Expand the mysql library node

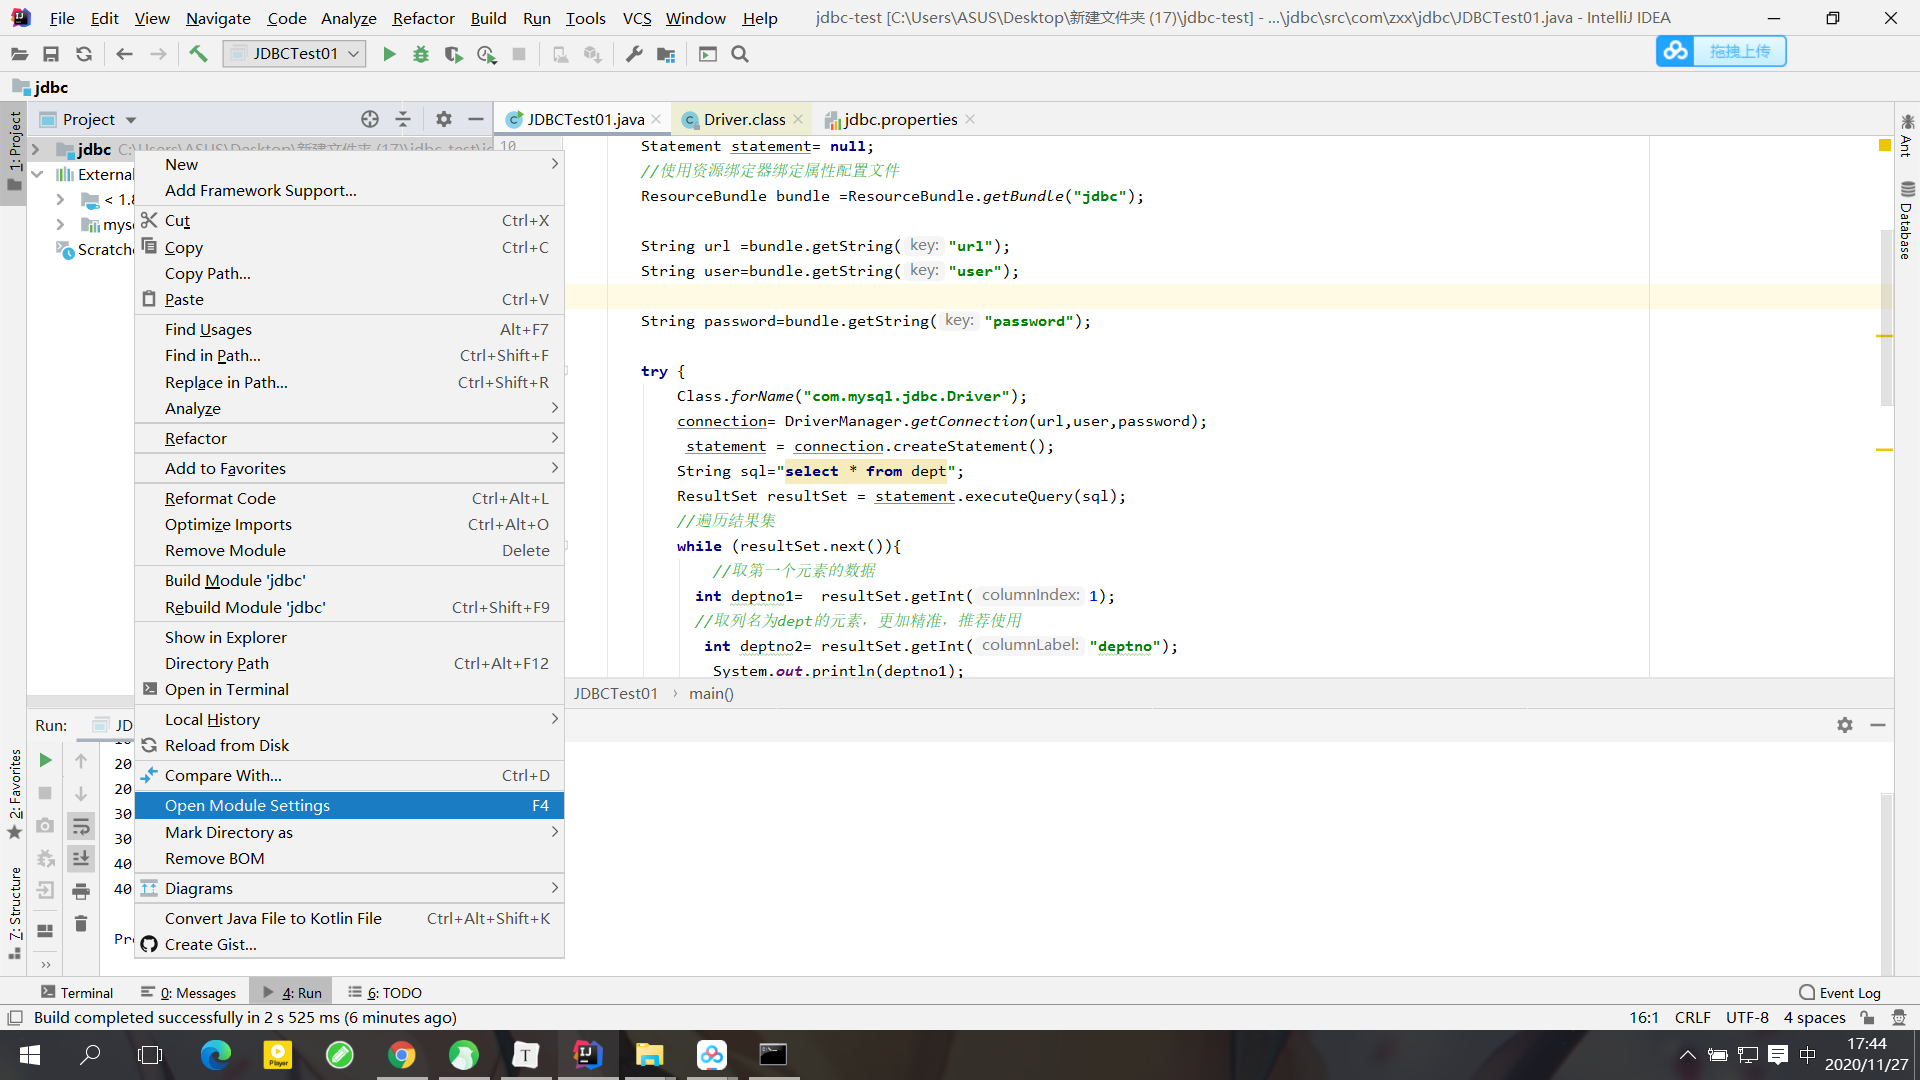click(60, 224)
